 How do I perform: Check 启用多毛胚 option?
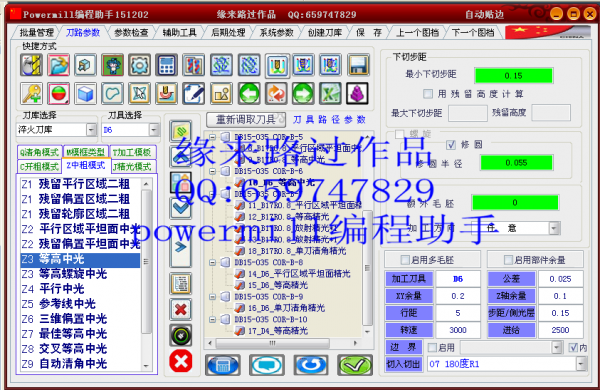point(404,260)
